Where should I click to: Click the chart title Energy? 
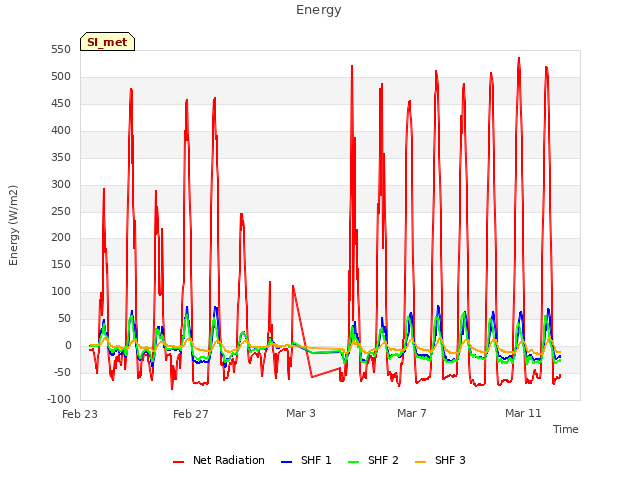click(318, 10)
